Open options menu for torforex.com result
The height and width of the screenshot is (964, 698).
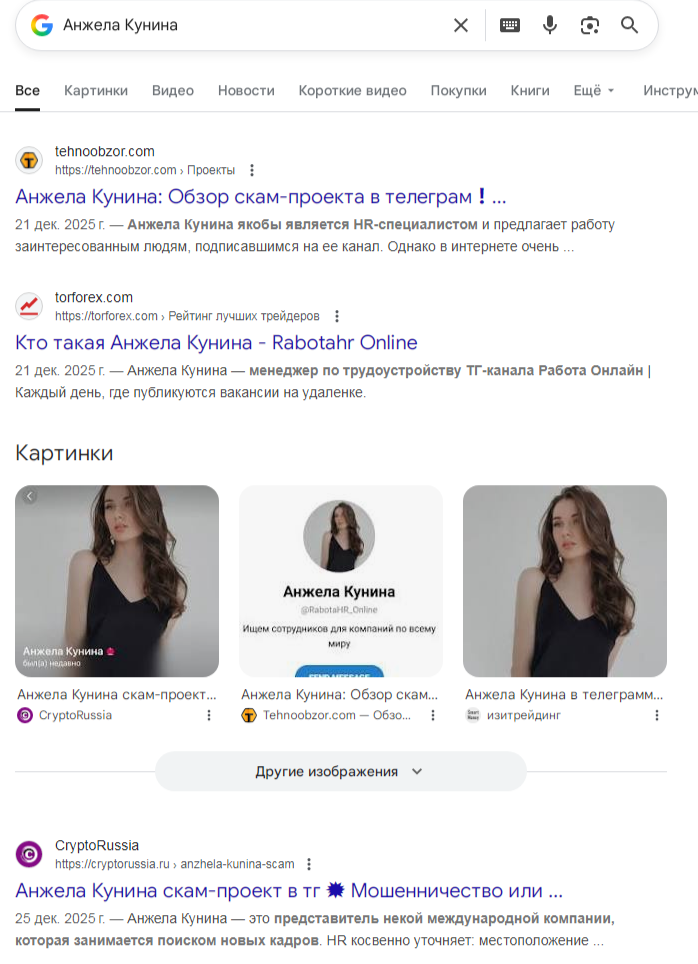click(337, 316)
